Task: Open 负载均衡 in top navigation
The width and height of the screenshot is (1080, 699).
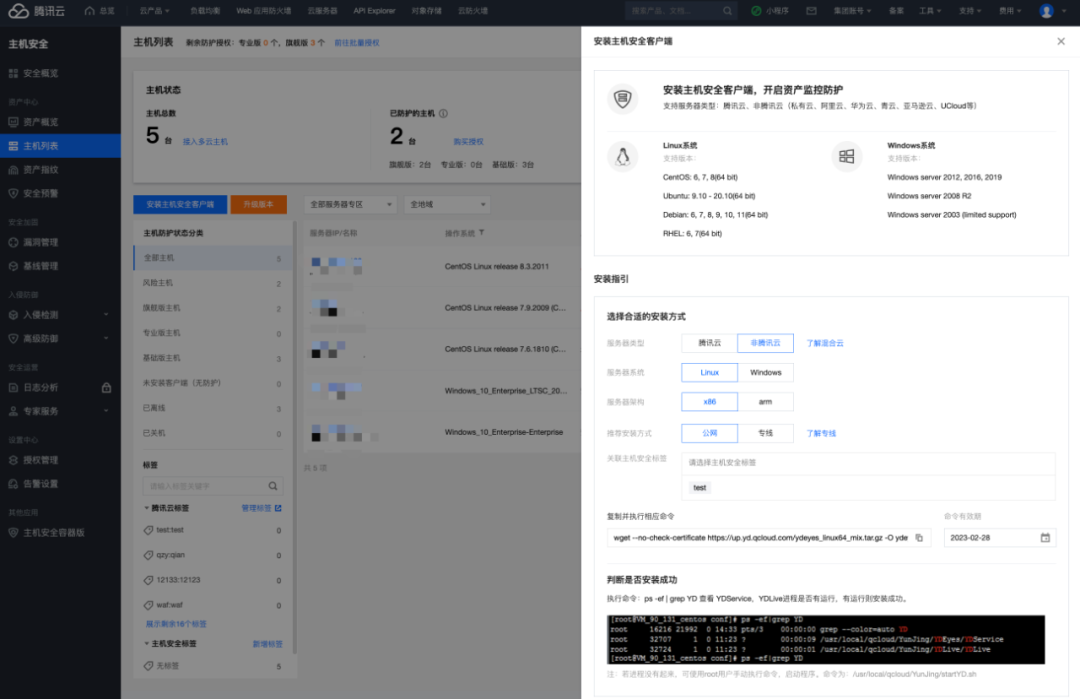Action: click(x=205, y=11)
